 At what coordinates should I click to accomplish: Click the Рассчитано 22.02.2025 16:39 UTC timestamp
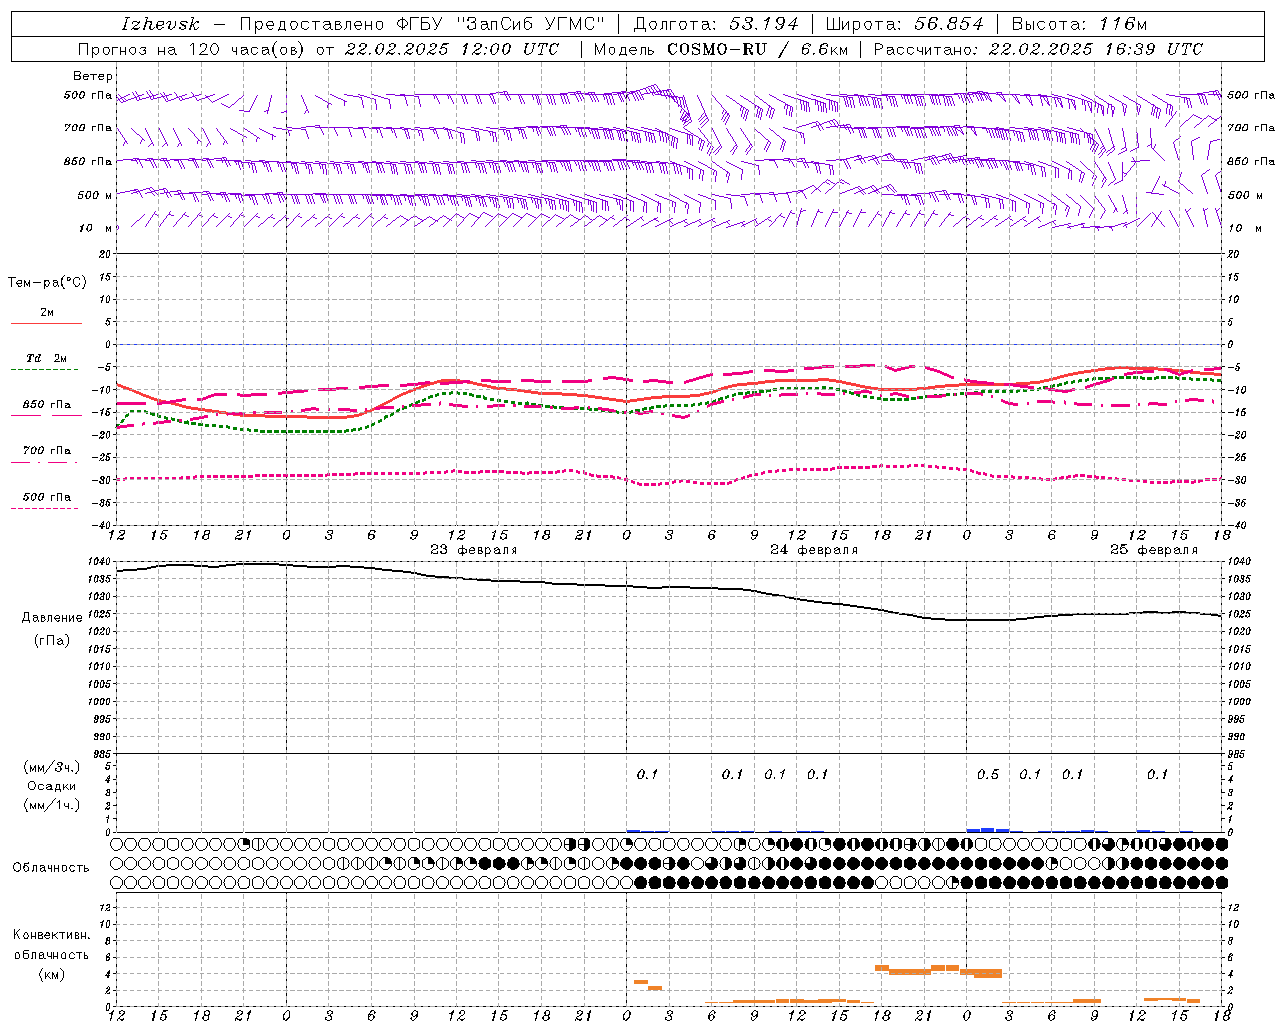coord(1038,49)
